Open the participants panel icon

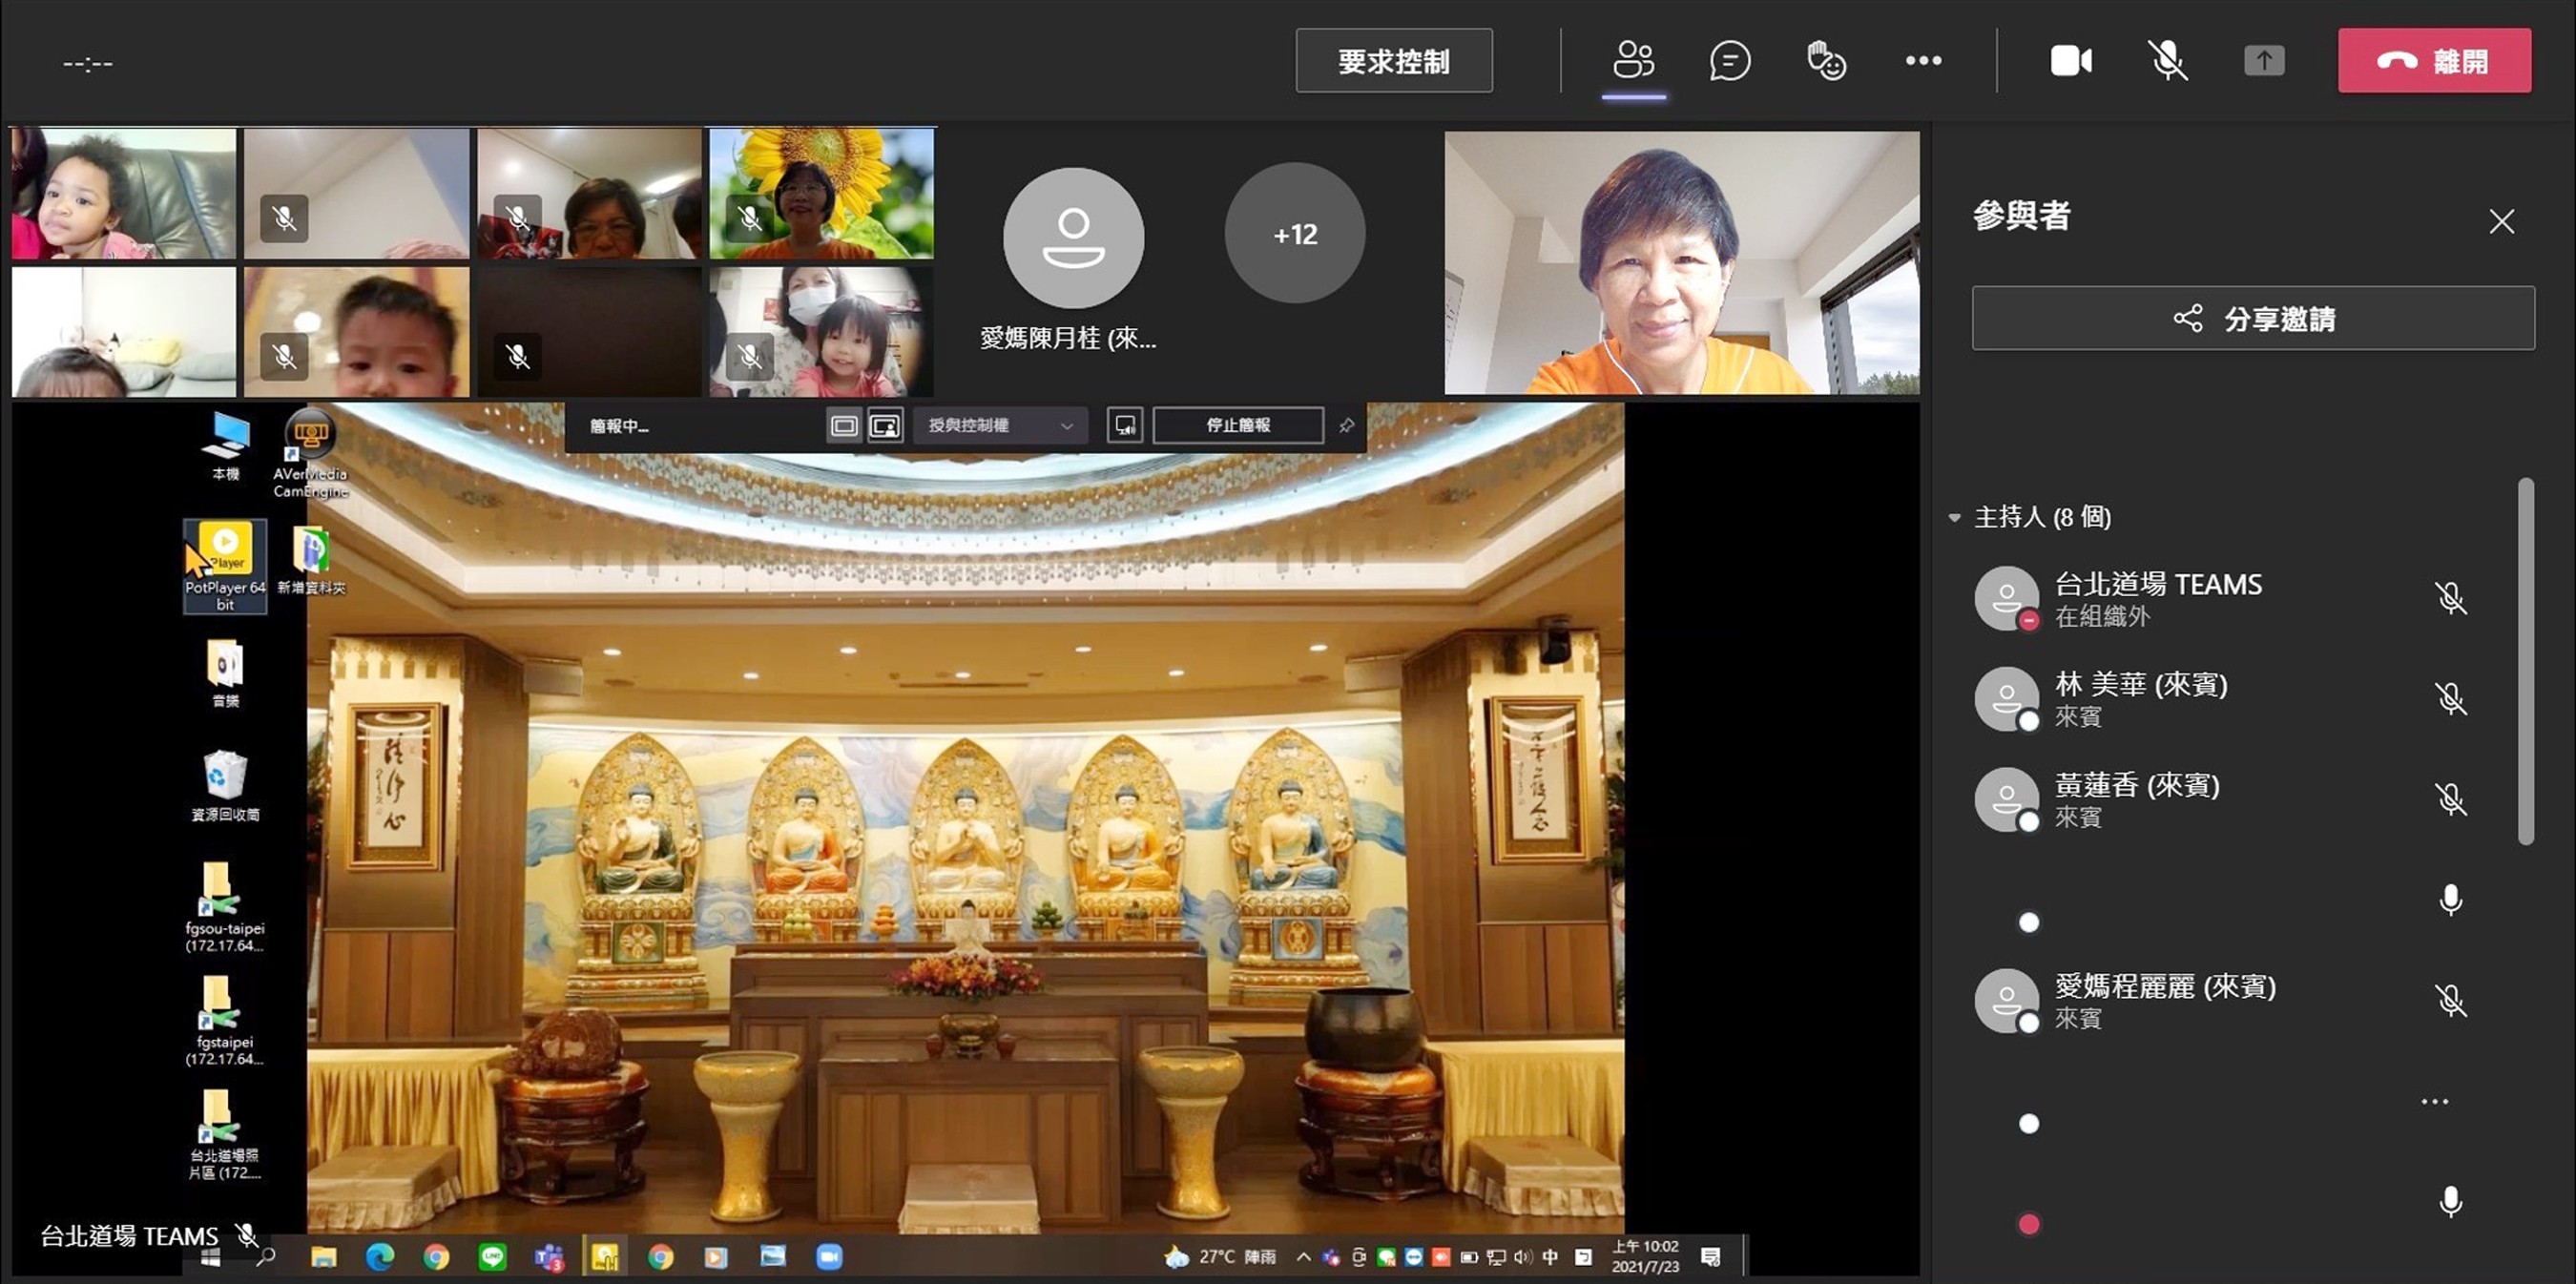coord(1633,60)
